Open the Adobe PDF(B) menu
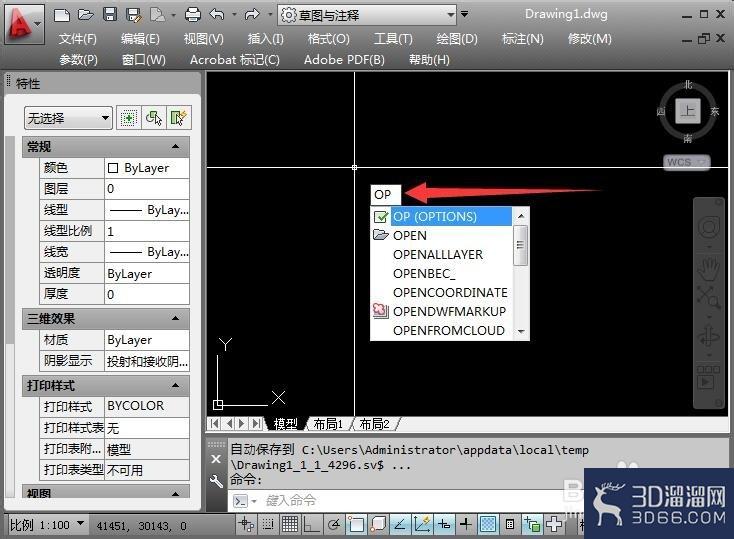734x539 pixels. click(344, 60)
